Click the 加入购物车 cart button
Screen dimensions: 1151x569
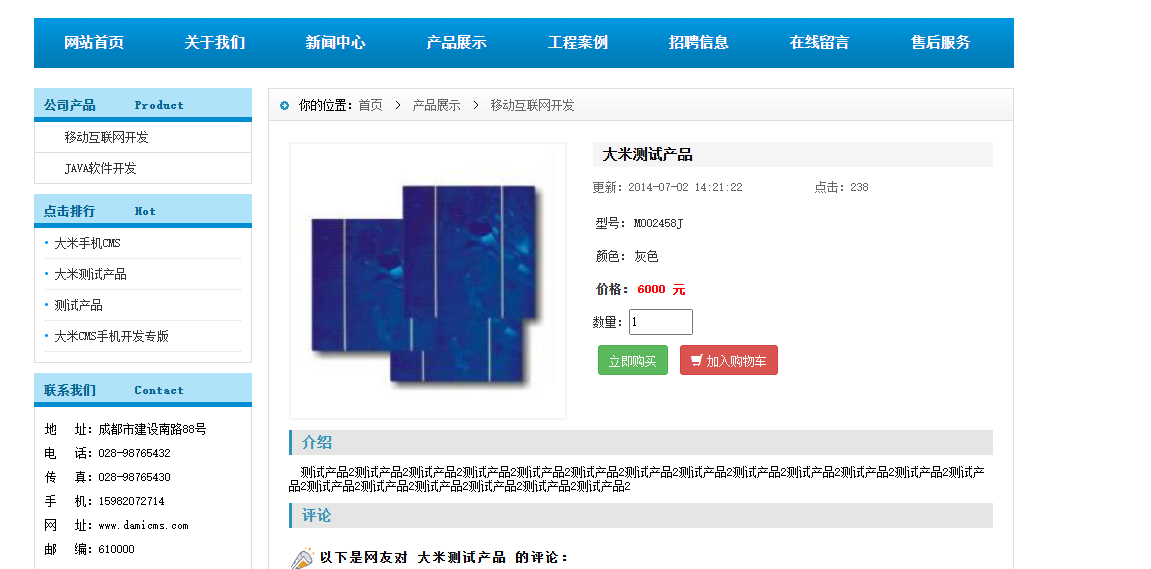click(728, 360)
